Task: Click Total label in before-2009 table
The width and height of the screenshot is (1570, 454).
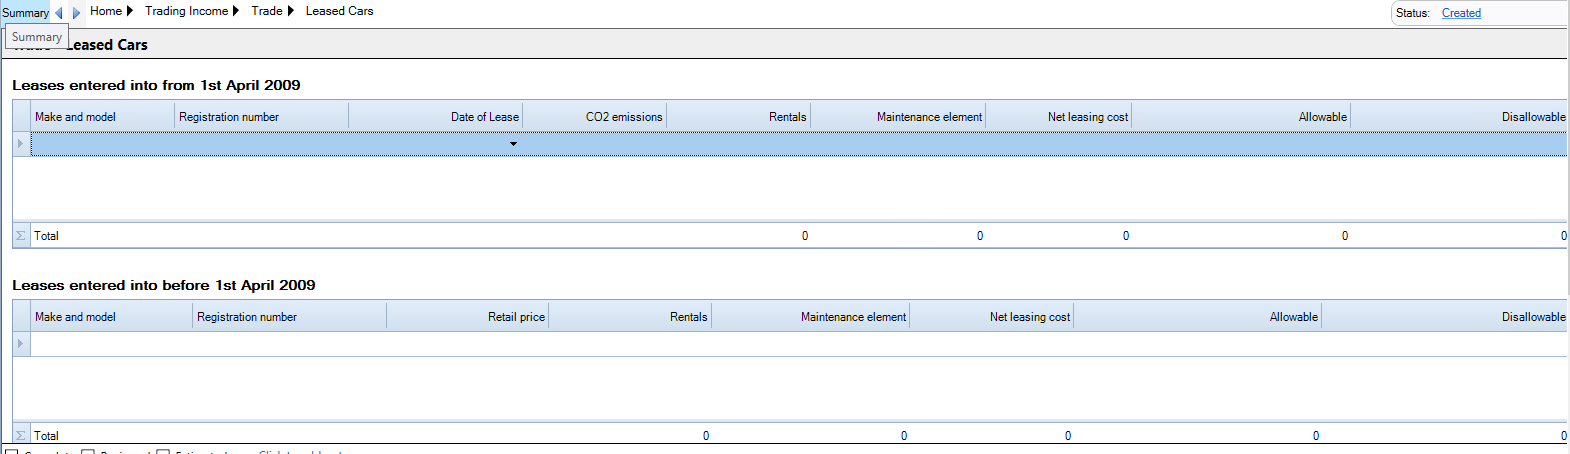Action: pos(46,436)
